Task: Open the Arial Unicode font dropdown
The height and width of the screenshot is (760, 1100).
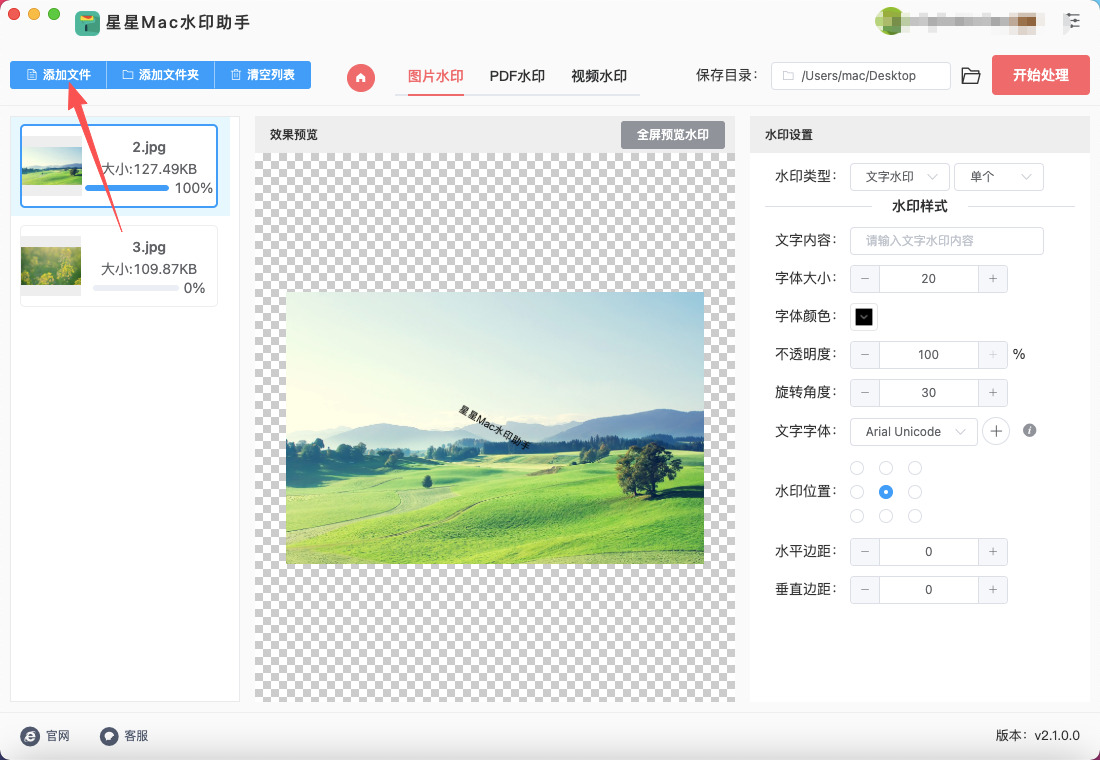Action: 913,431
